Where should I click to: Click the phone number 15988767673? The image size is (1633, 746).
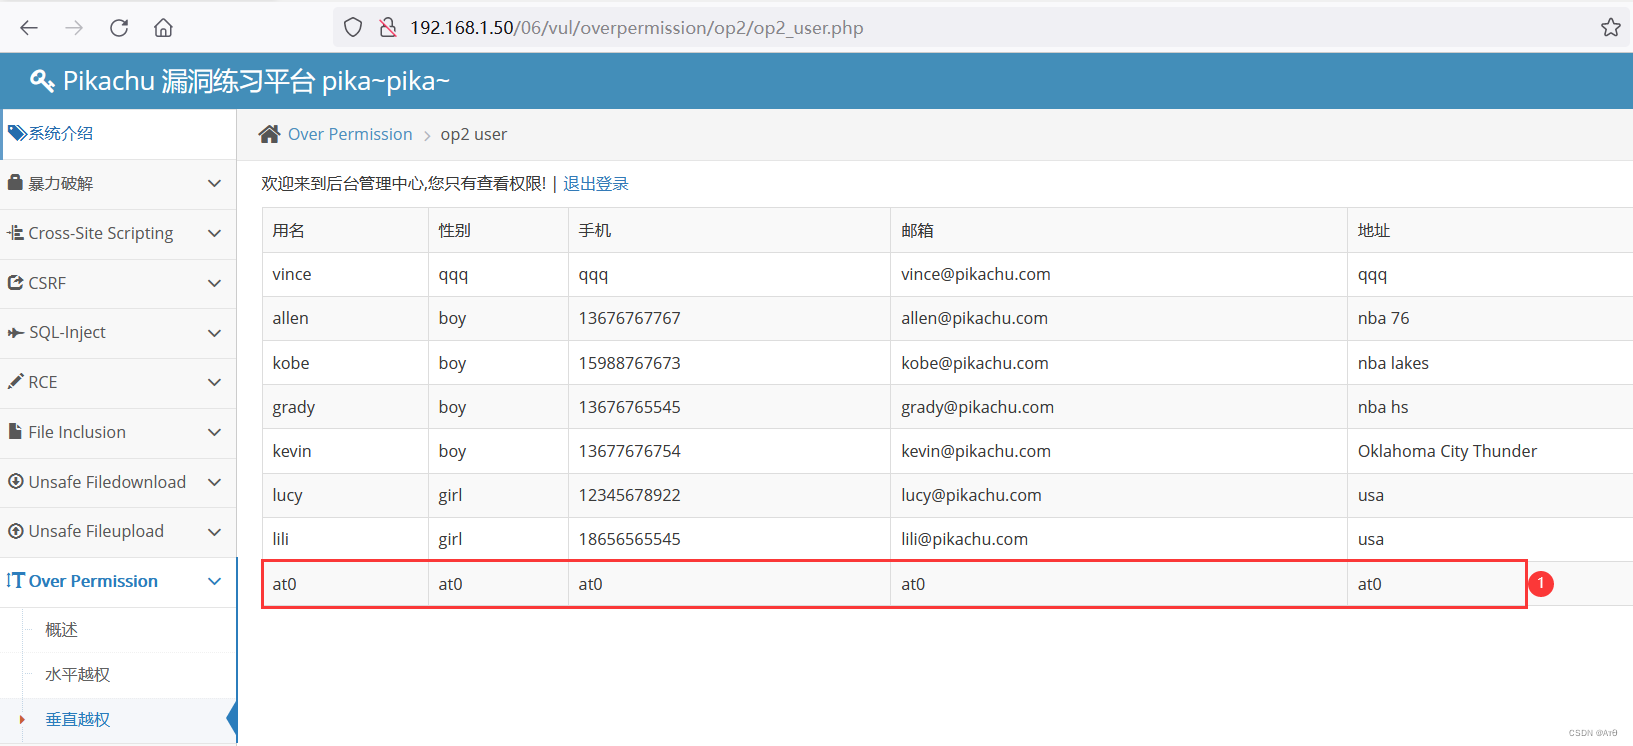629,363
